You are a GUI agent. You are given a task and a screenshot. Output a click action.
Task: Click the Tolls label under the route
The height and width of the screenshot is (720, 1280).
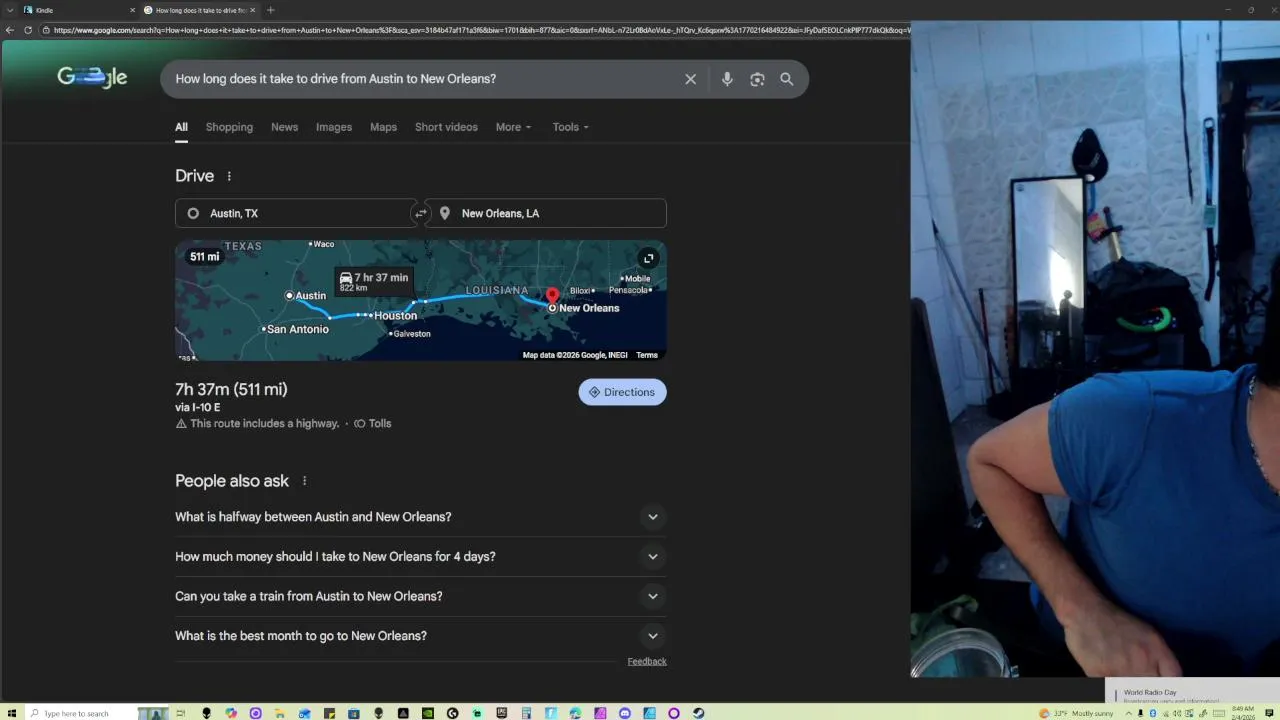click(380, 424)
